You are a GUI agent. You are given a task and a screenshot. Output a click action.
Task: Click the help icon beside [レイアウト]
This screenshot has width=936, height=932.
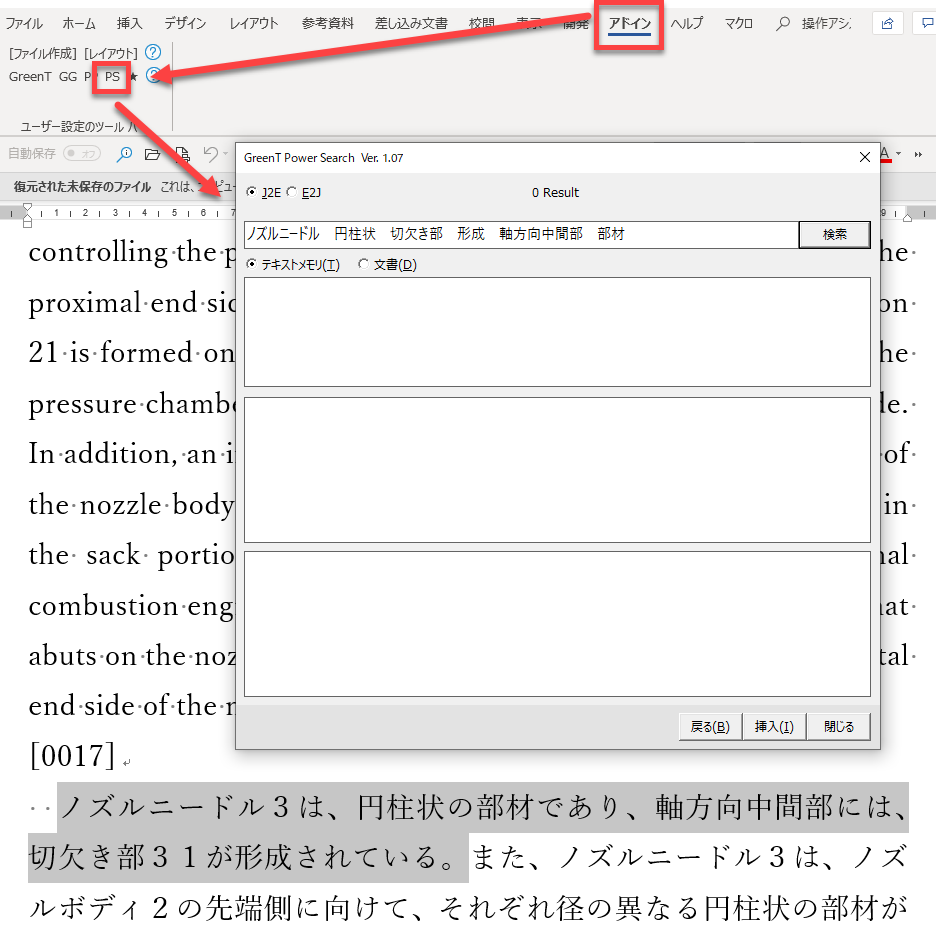click(152, 52)
